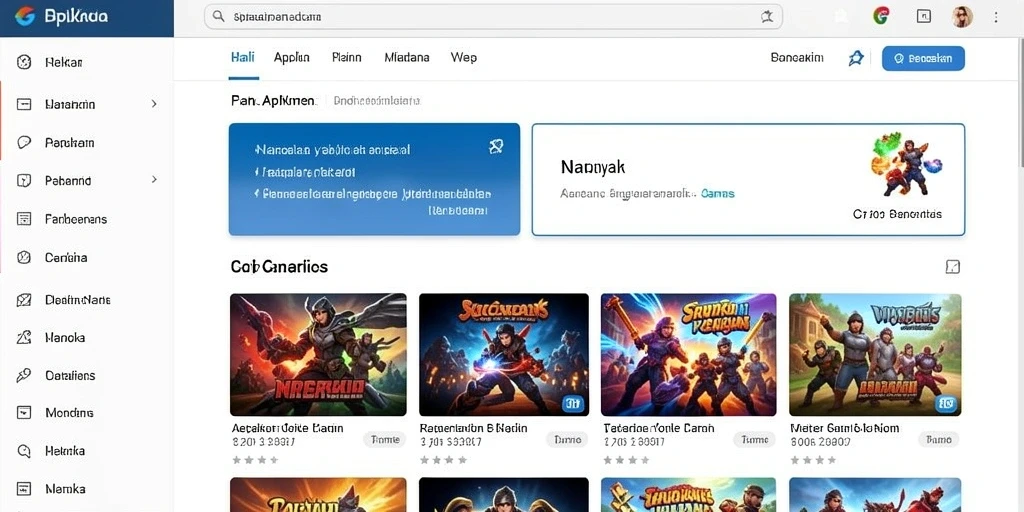
Task: Click the Pan. Aplkmen heading
Action: pos(273,101)
